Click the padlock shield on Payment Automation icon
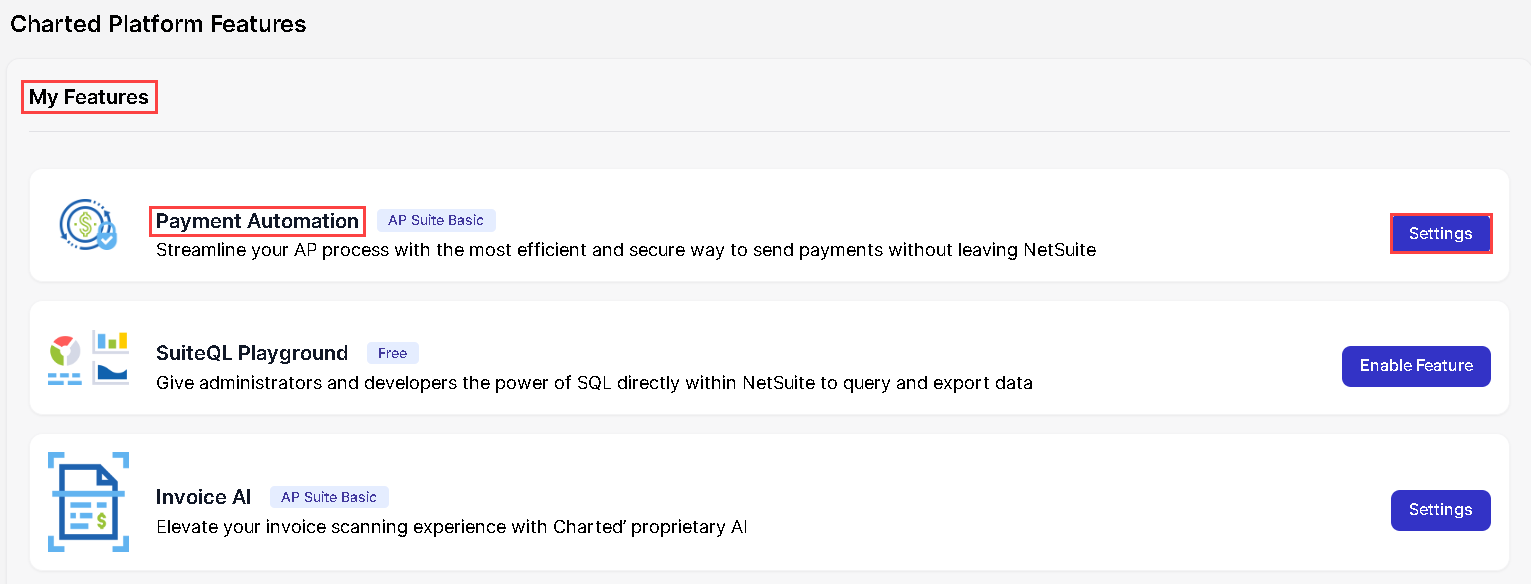The image size is (1531, 584). pyautogui.click(x=105, y=238)
